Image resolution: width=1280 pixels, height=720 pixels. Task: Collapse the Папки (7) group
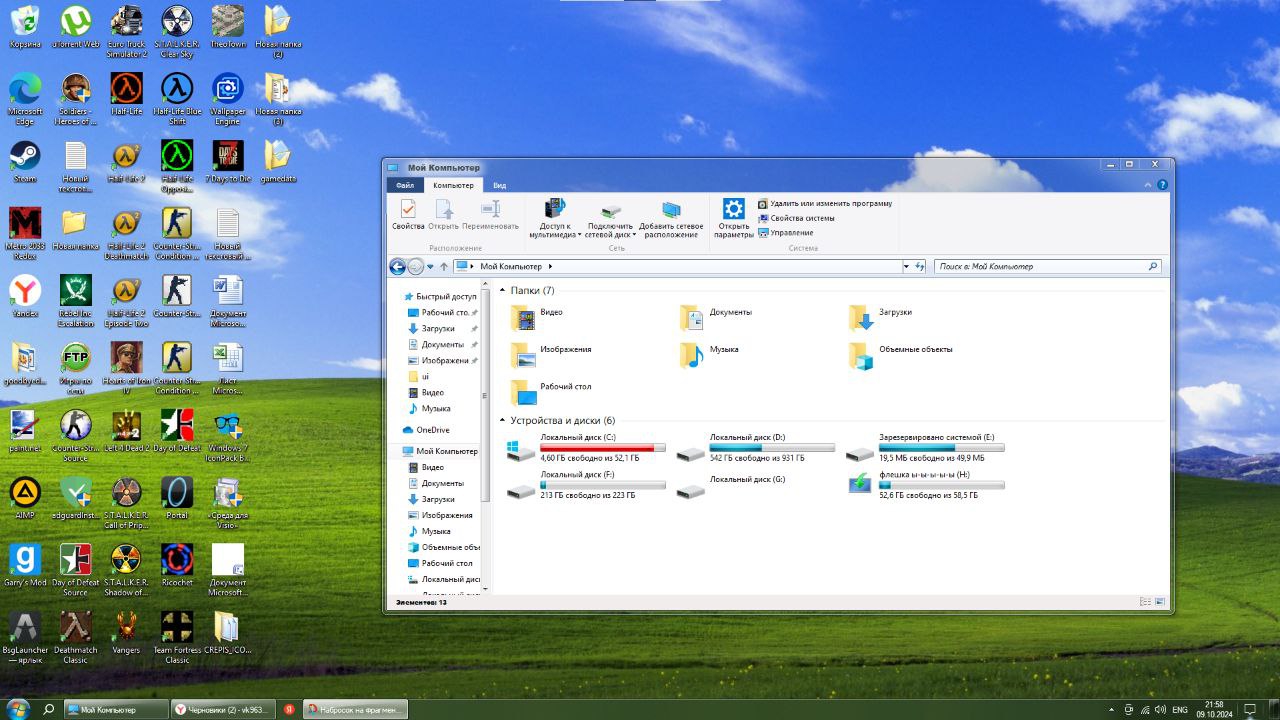click(x=502, y=290)
